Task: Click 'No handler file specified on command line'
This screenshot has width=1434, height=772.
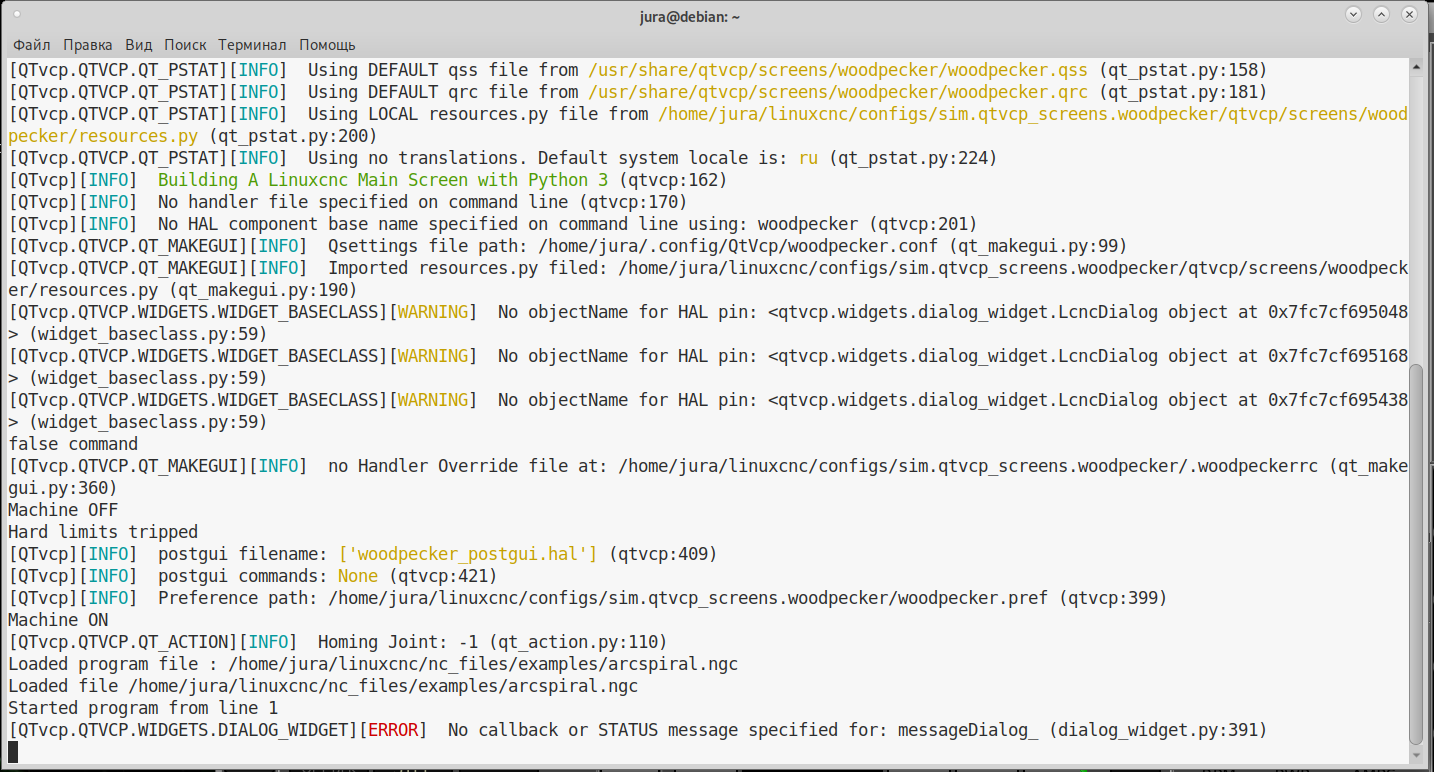Action: tap(363, 202)
